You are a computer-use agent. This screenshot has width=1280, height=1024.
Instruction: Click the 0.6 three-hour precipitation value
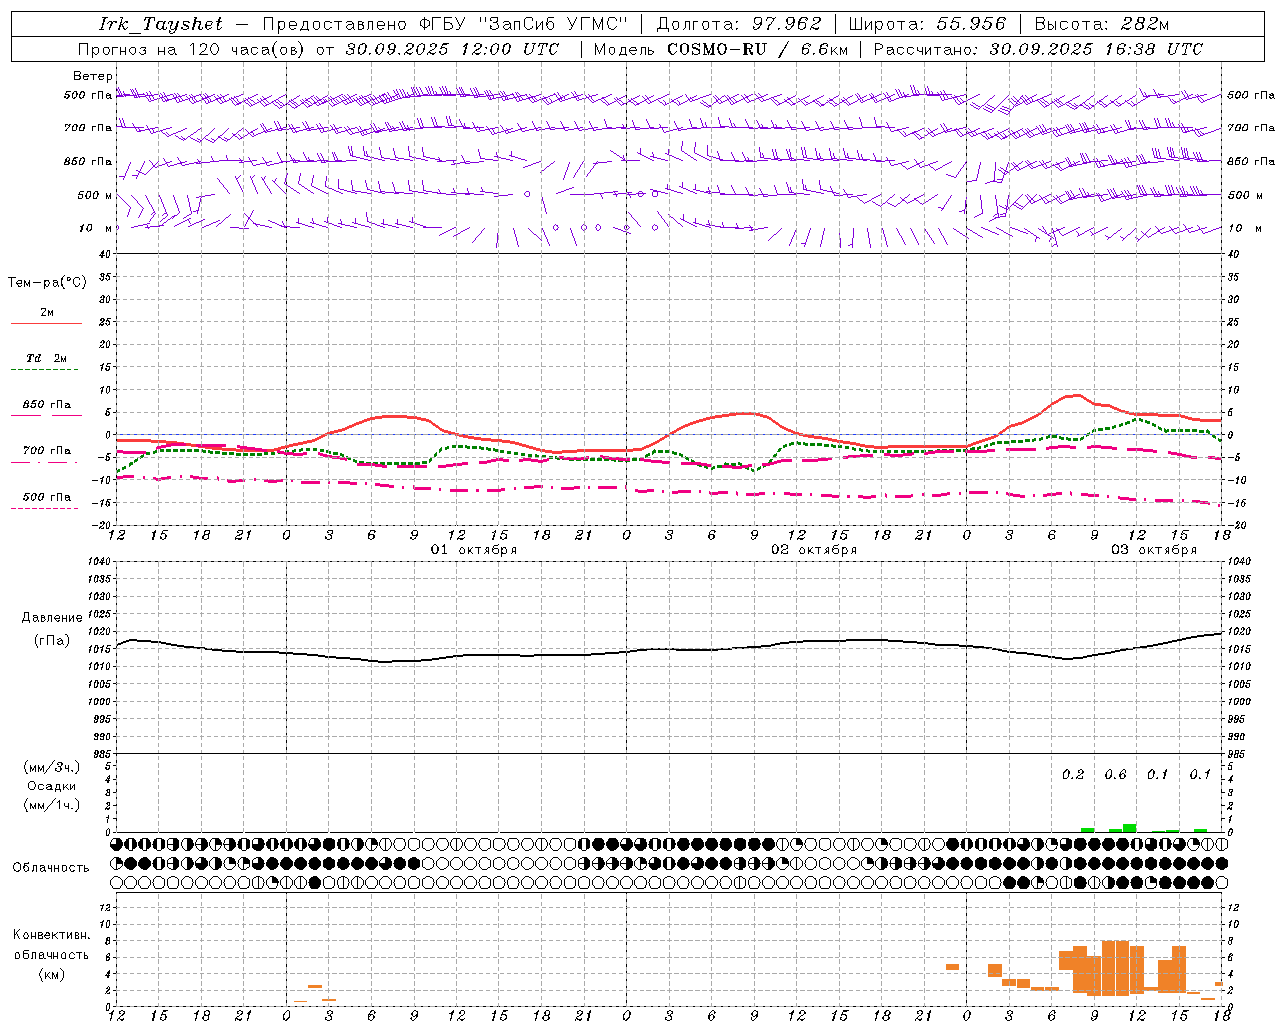click(1115, 774)
